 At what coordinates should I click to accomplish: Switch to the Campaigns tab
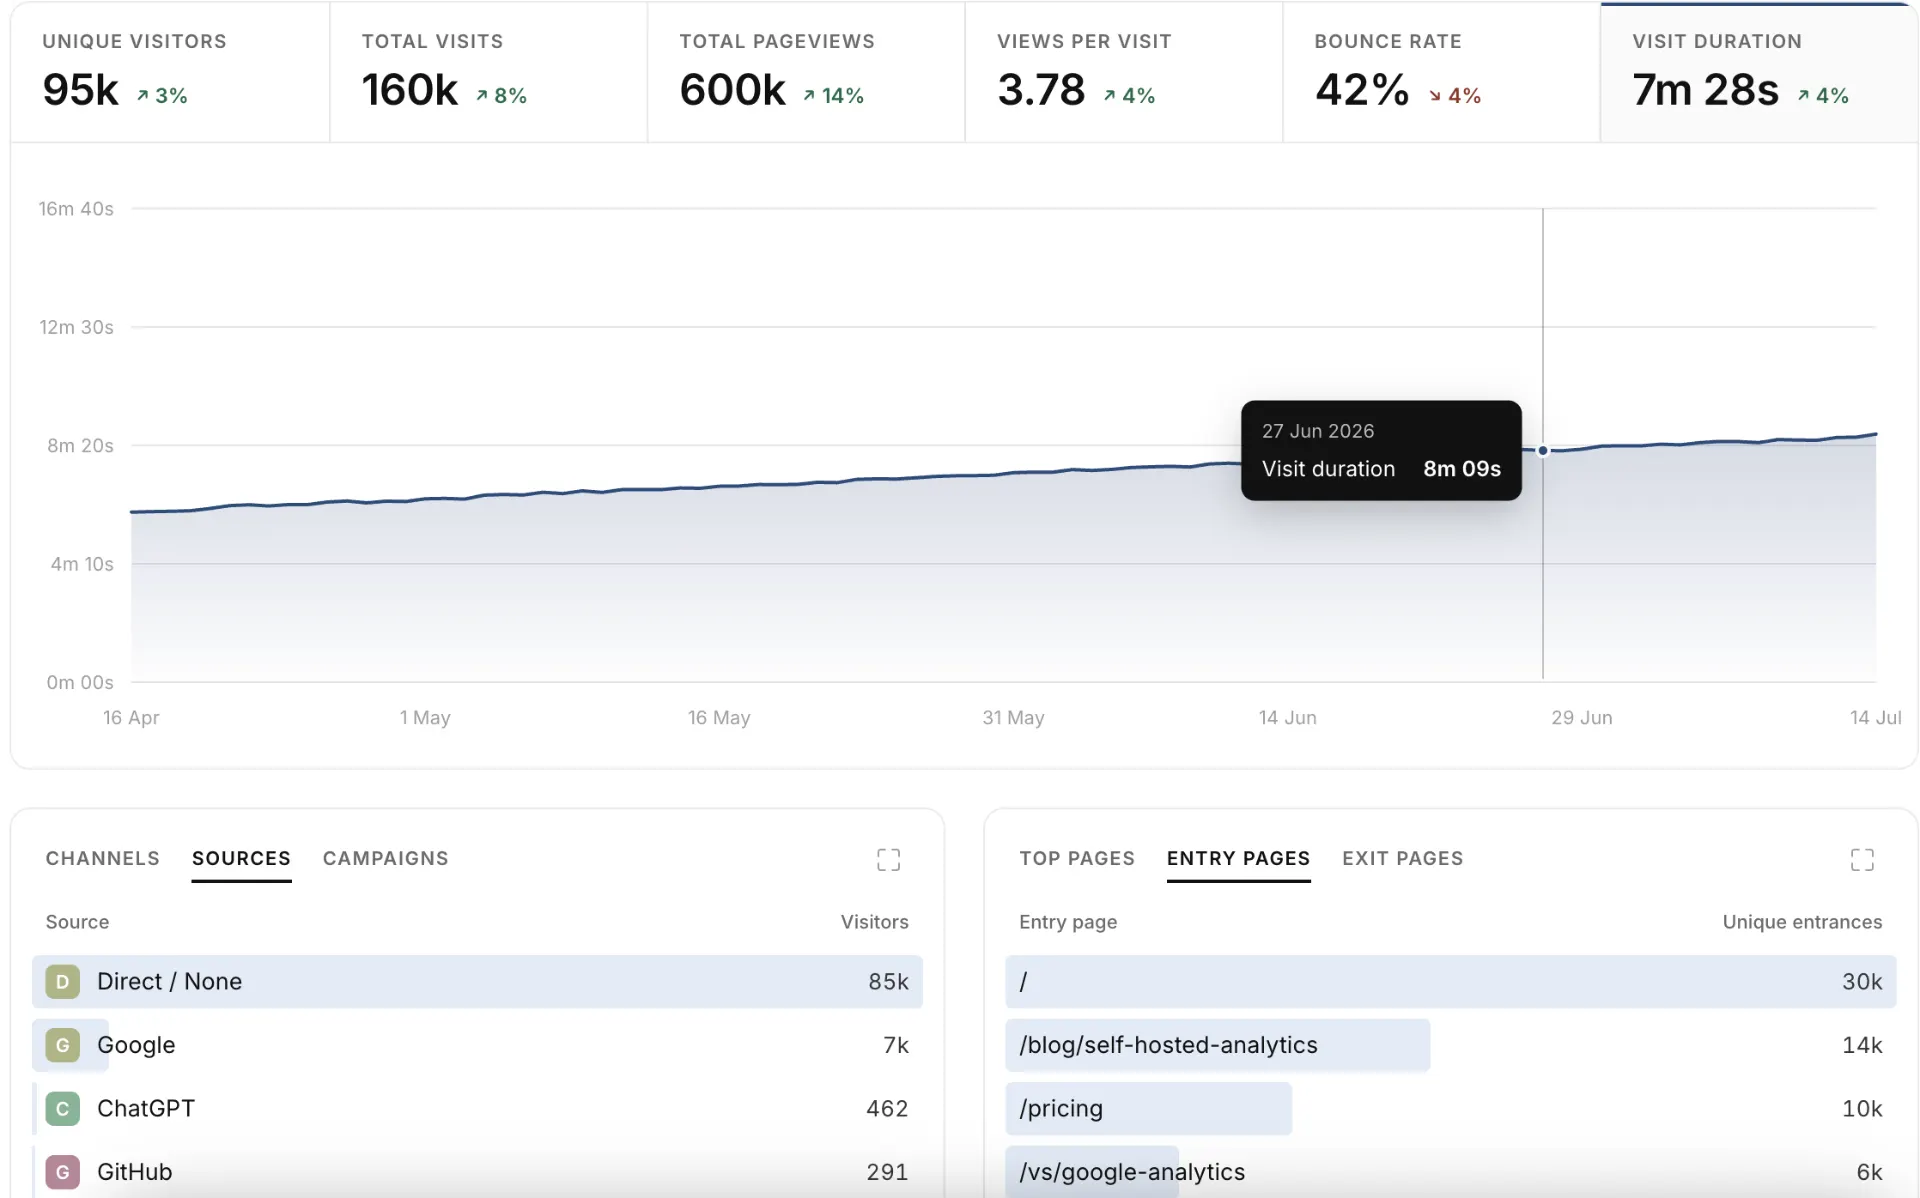(x=385, y=858)
